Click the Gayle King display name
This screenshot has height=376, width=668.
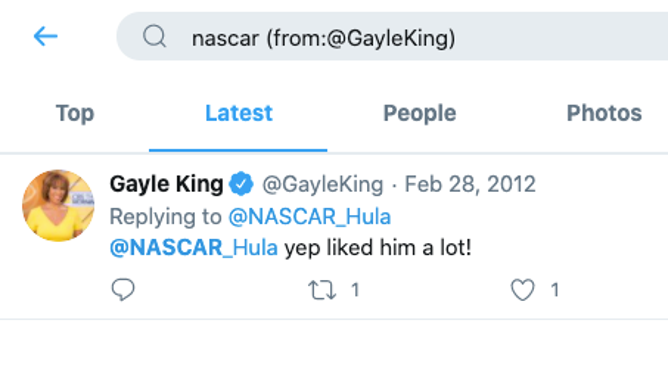point(167,184)
